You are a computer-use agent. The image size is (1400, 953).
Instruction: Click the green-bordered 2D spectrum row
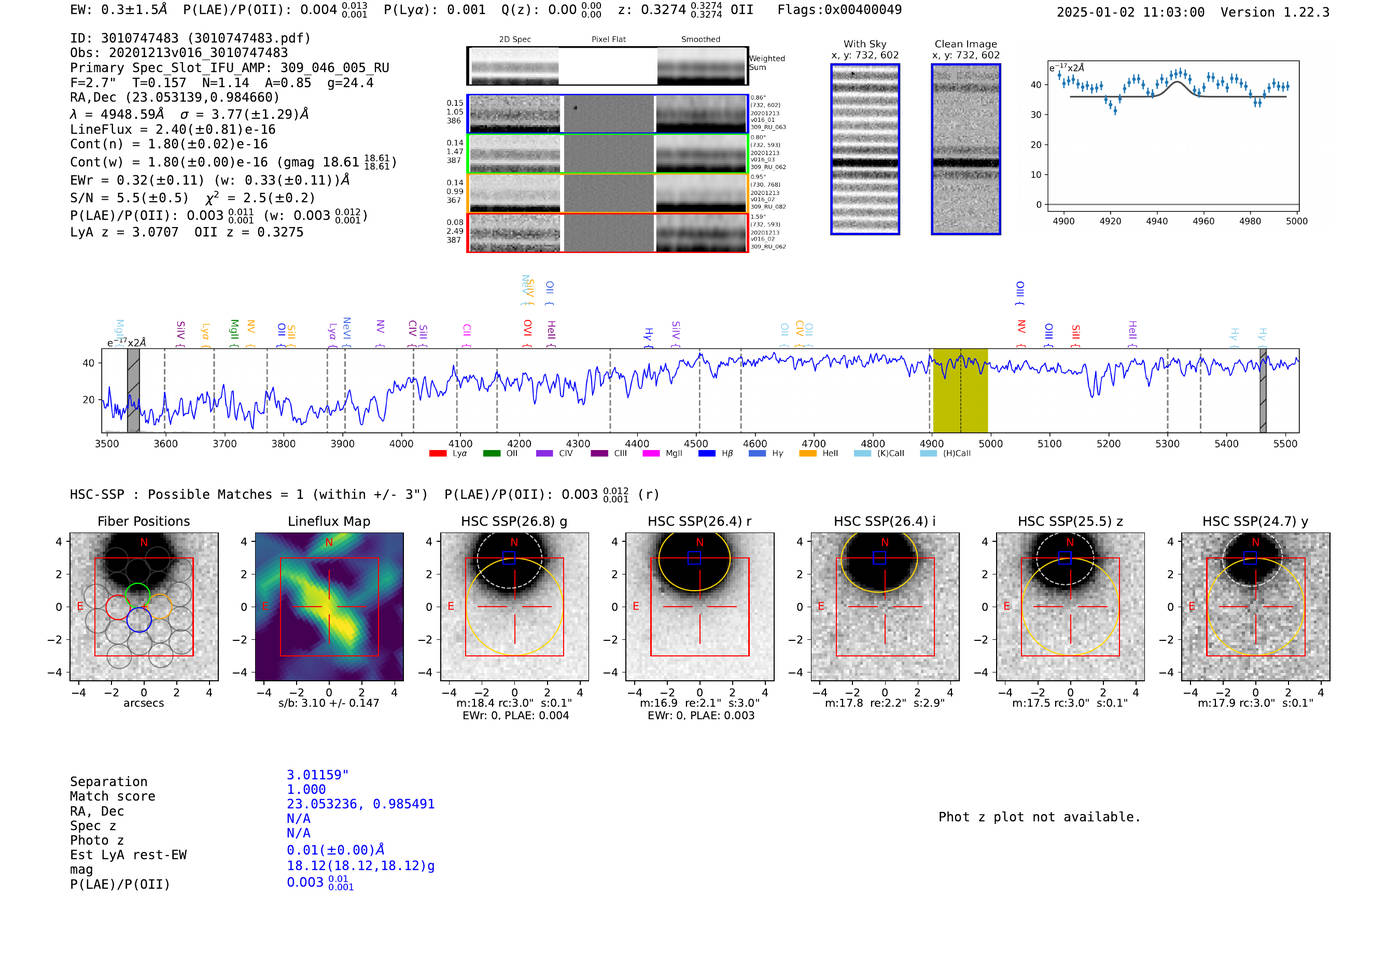pyautogui.click(x=608, y=154)
